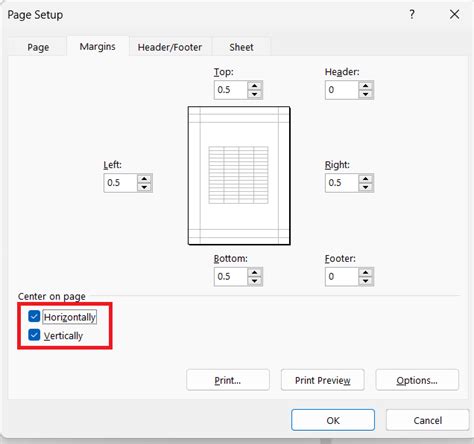Click the "Page Setup" title text

tap(35, 15)
